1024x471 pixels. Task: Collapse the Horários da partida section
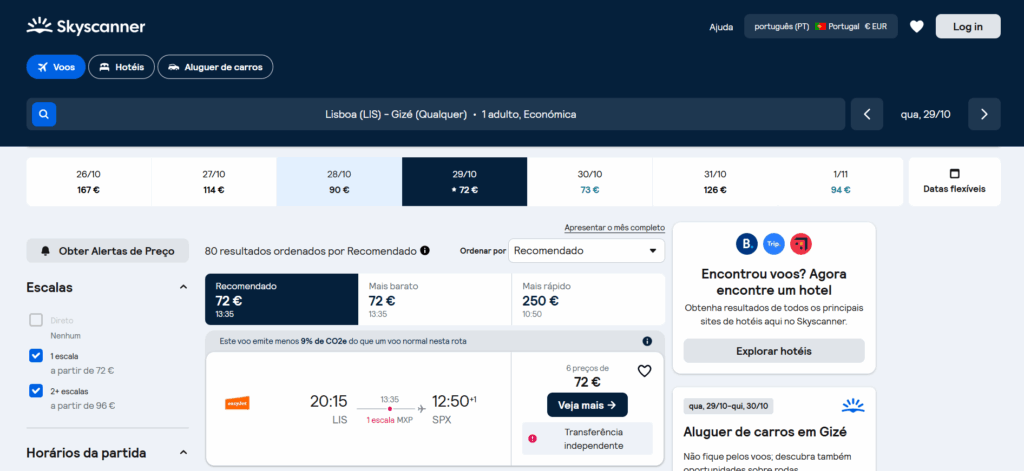(x=183, y=452)
